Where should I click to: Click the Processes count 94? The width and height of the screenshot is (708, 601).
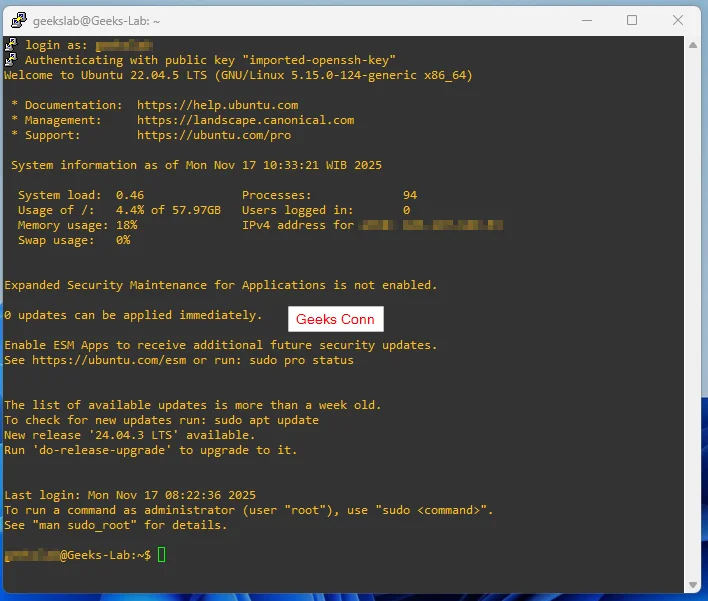(x=410, y=195)
